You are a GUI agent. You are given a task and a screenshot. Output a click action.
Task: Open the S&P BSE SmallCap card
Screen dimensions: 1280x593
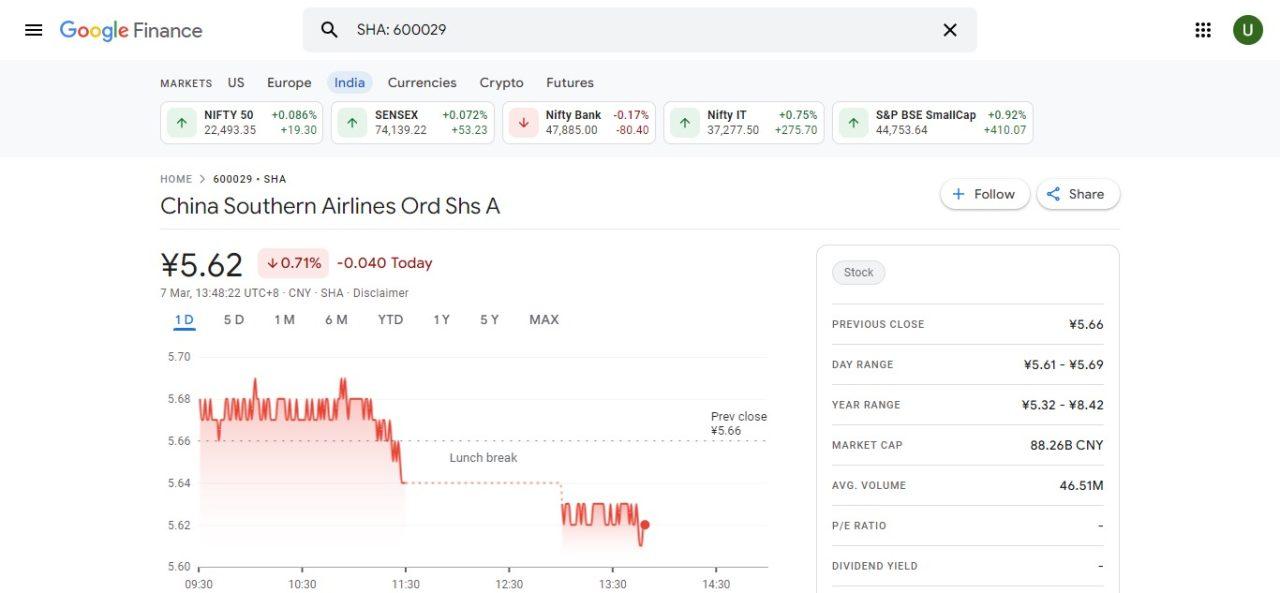[933, 123]
